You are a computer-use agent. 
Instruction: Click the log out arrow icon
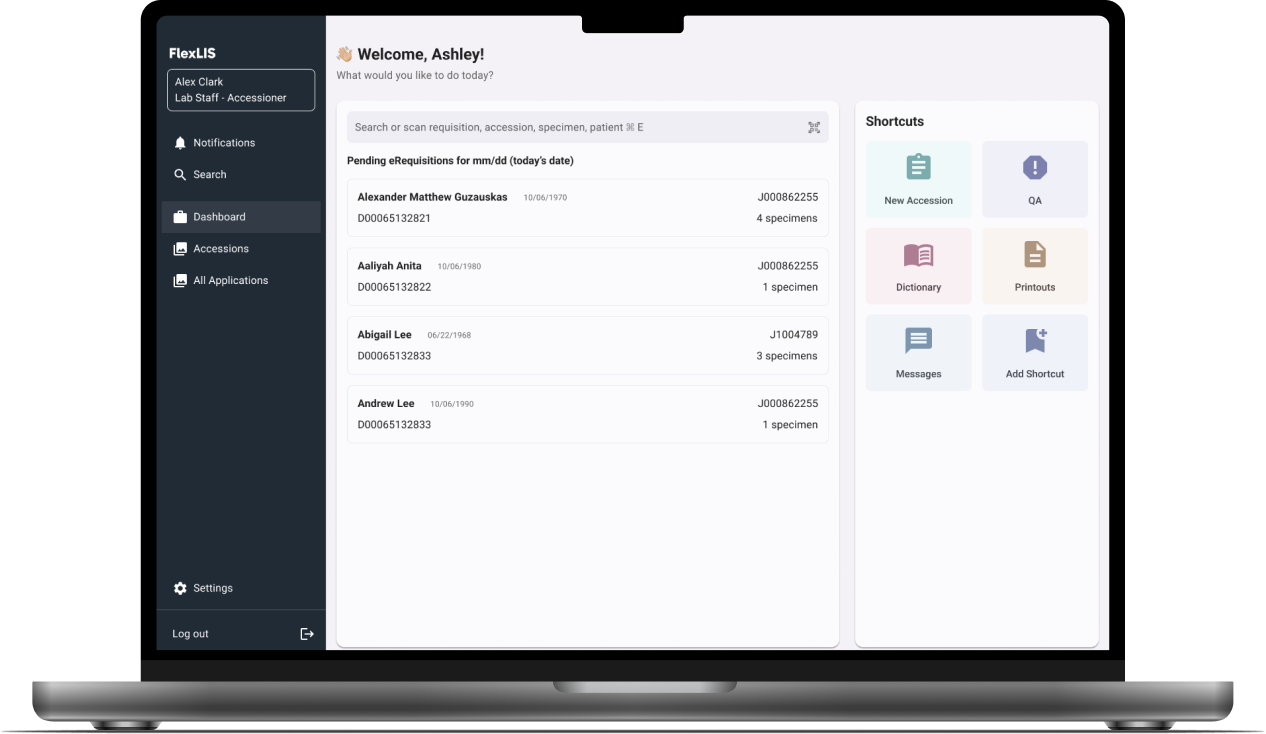point(307,634)
